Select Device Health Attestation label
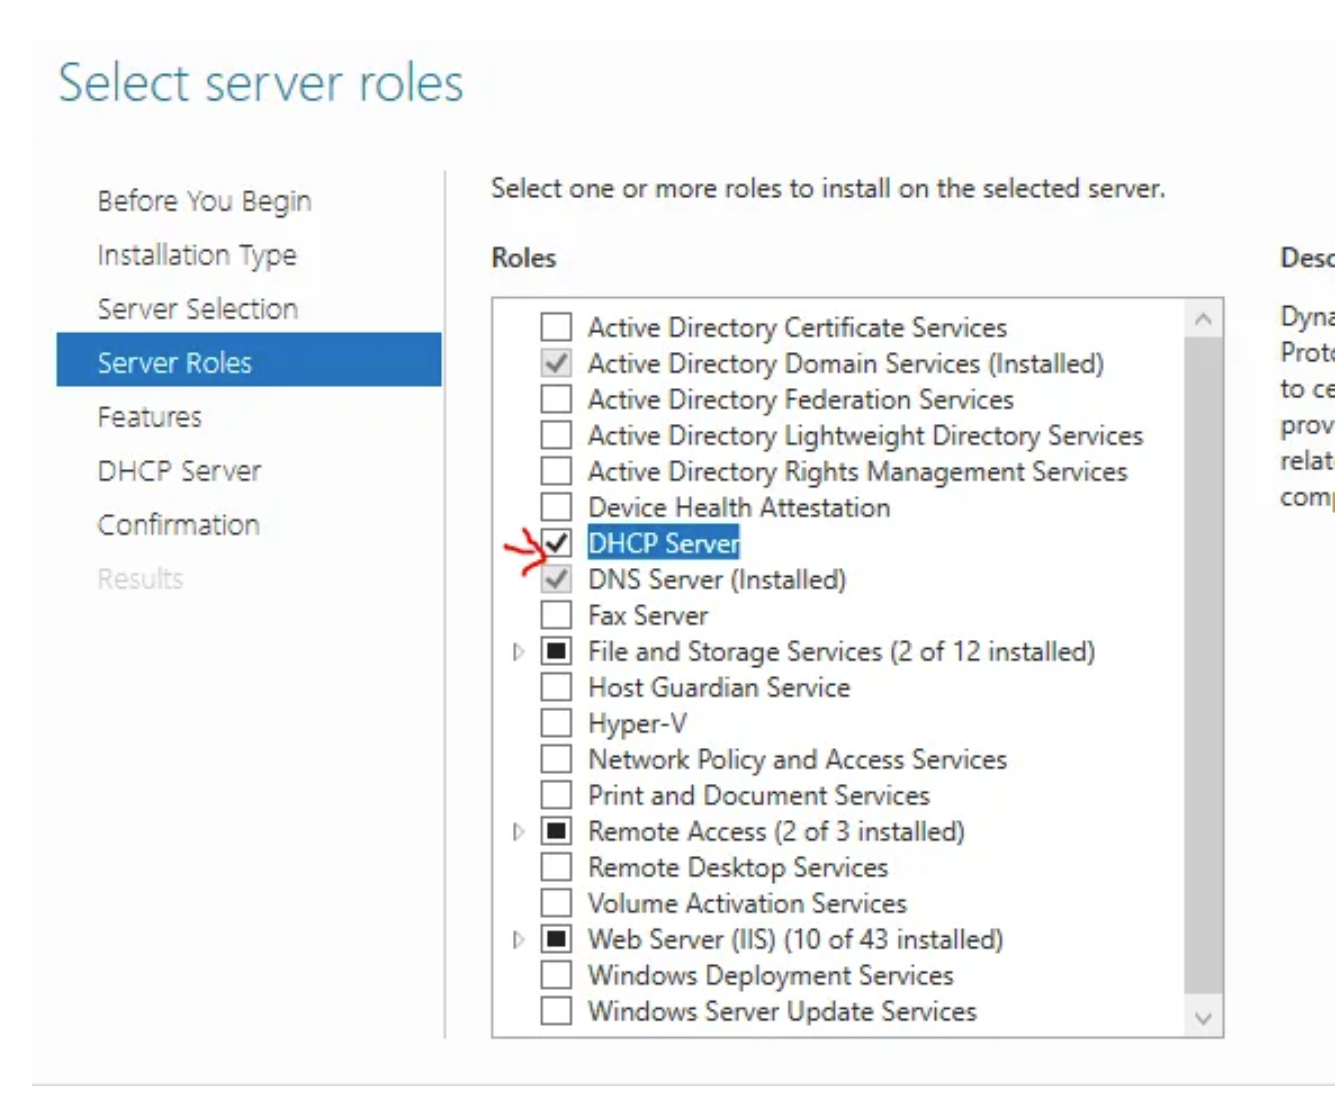Image resolution: width=1344 pixels, height=1115 pixels. point(739,508)
